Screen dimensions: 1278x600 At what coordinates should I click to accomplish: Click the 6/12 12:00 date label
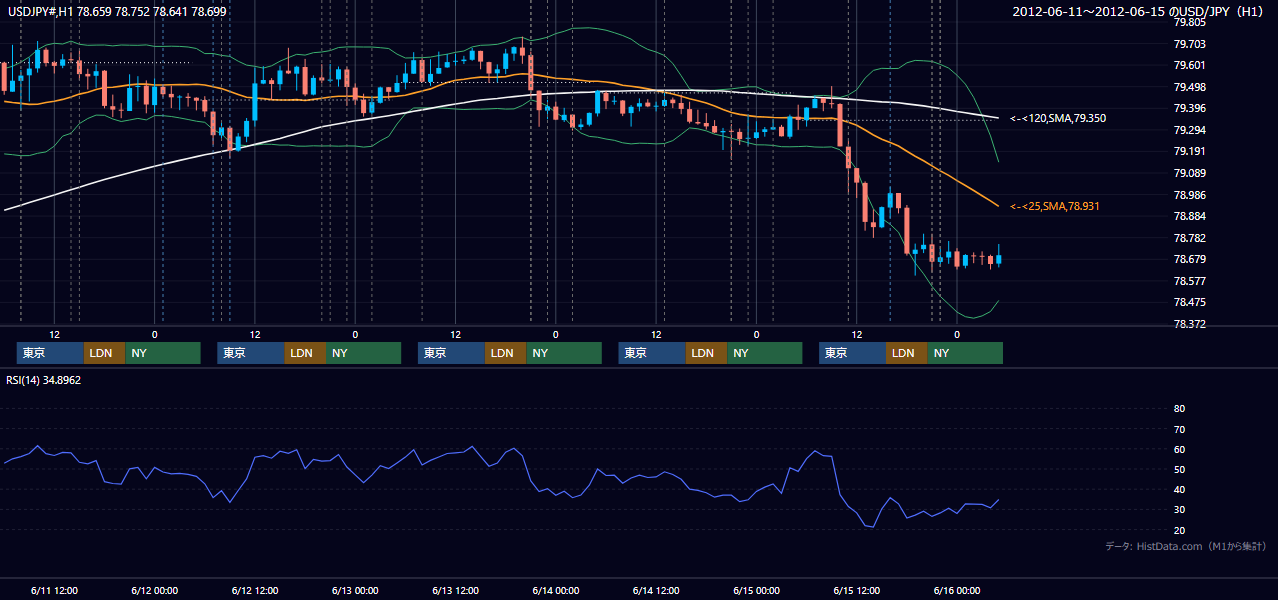(x=254, y=590)
